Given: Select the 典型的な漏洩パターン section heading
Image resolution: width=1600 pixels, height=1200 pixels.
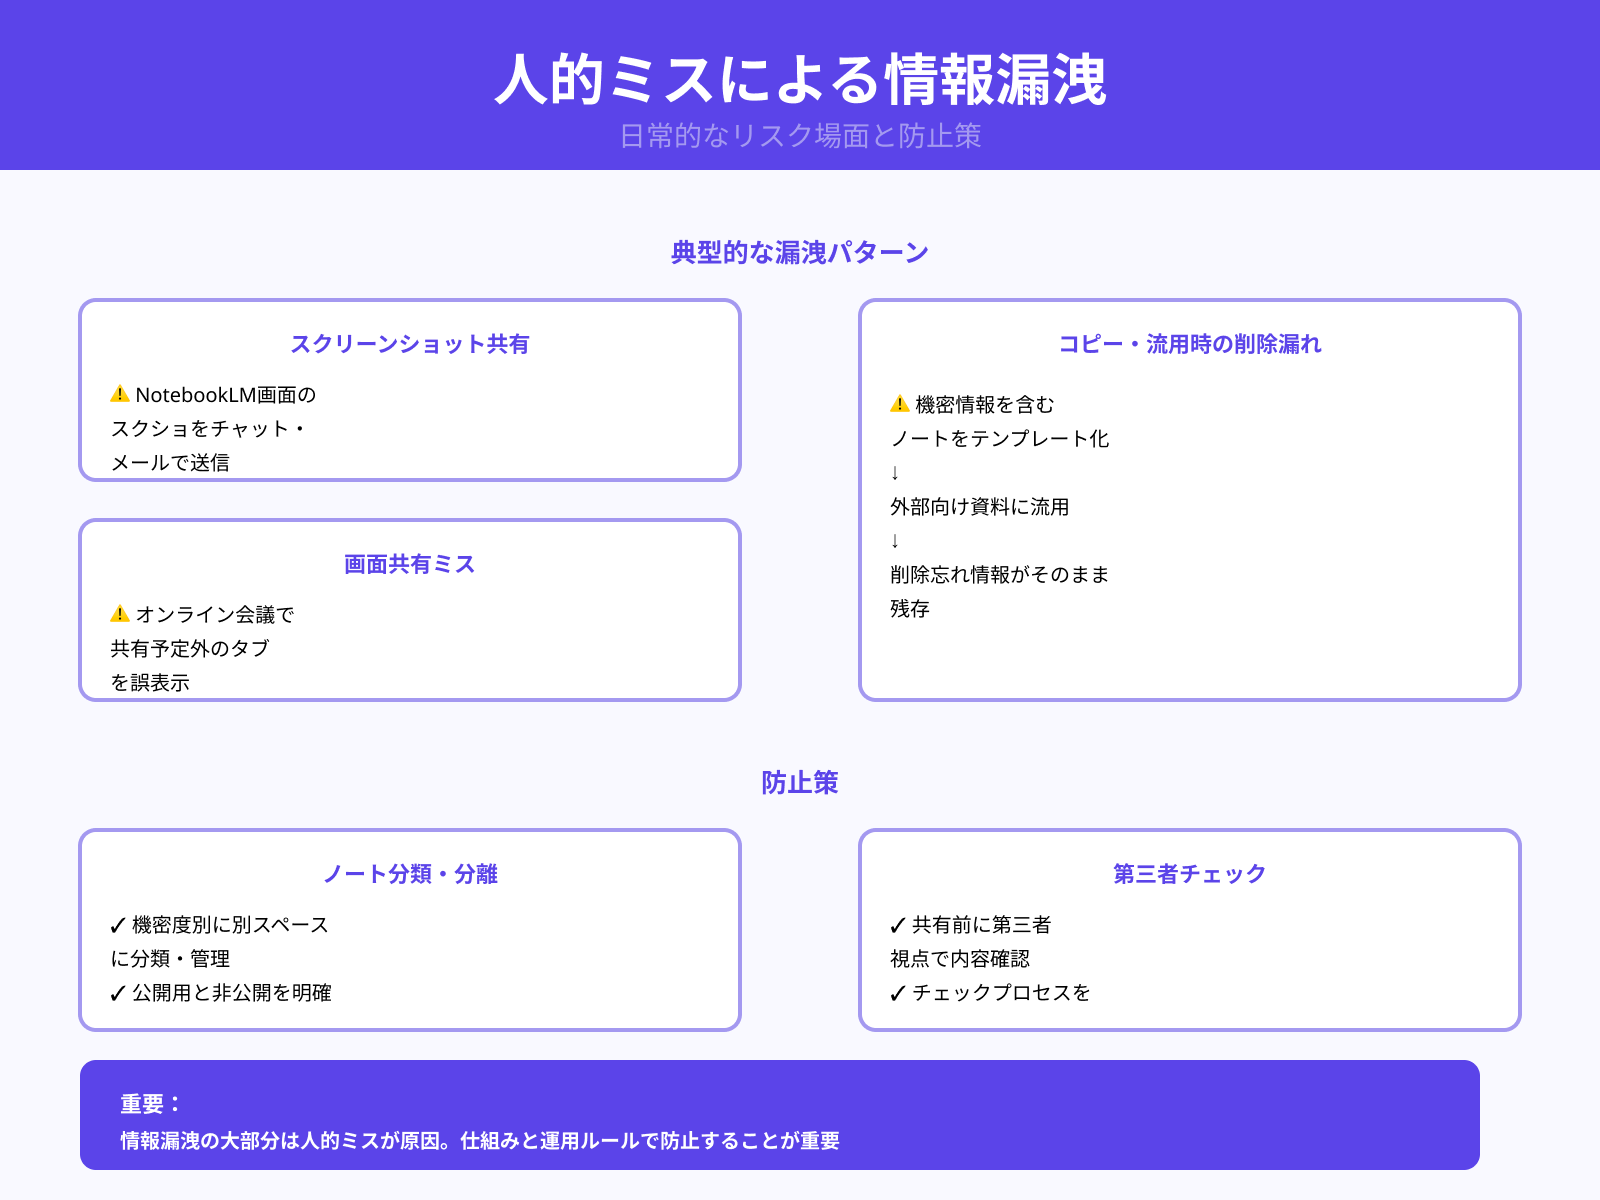Looking at the screenshot, I should (x=799, y=253).
